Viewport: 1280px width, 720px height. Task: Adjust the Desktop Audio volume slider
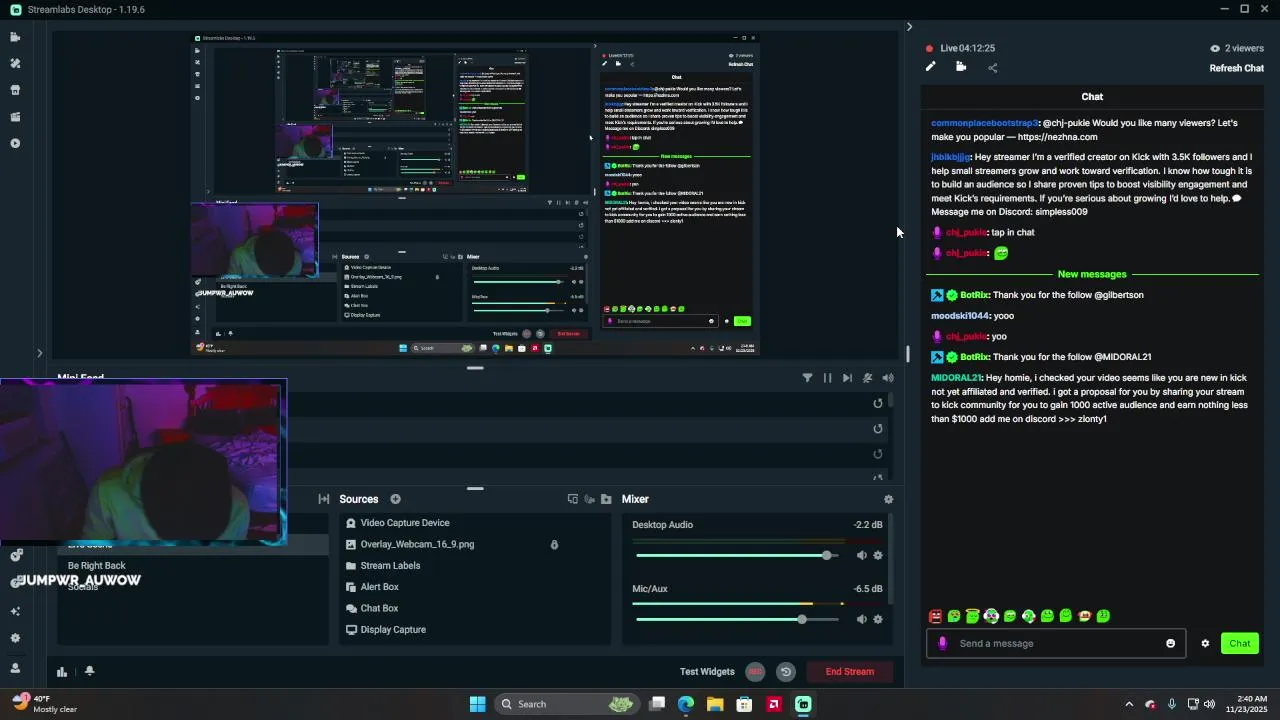(x=738, y=555)
